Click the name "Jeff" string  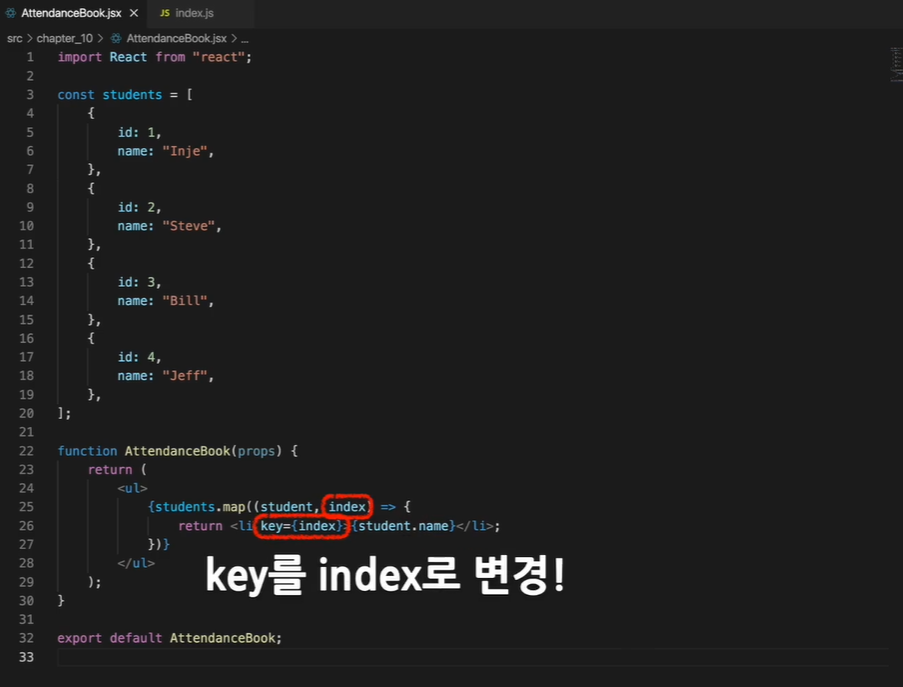185,375
